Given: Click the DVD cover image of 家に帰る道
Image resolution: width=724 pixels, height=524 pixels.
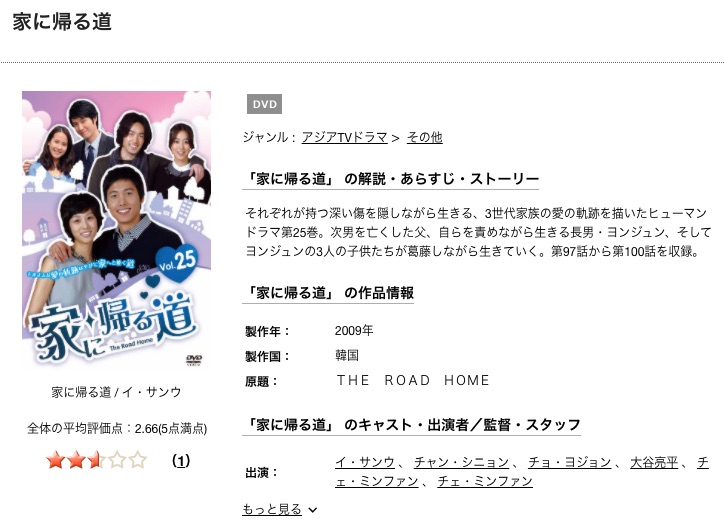Looking at the screenshot, I should (x=116, y=229).
